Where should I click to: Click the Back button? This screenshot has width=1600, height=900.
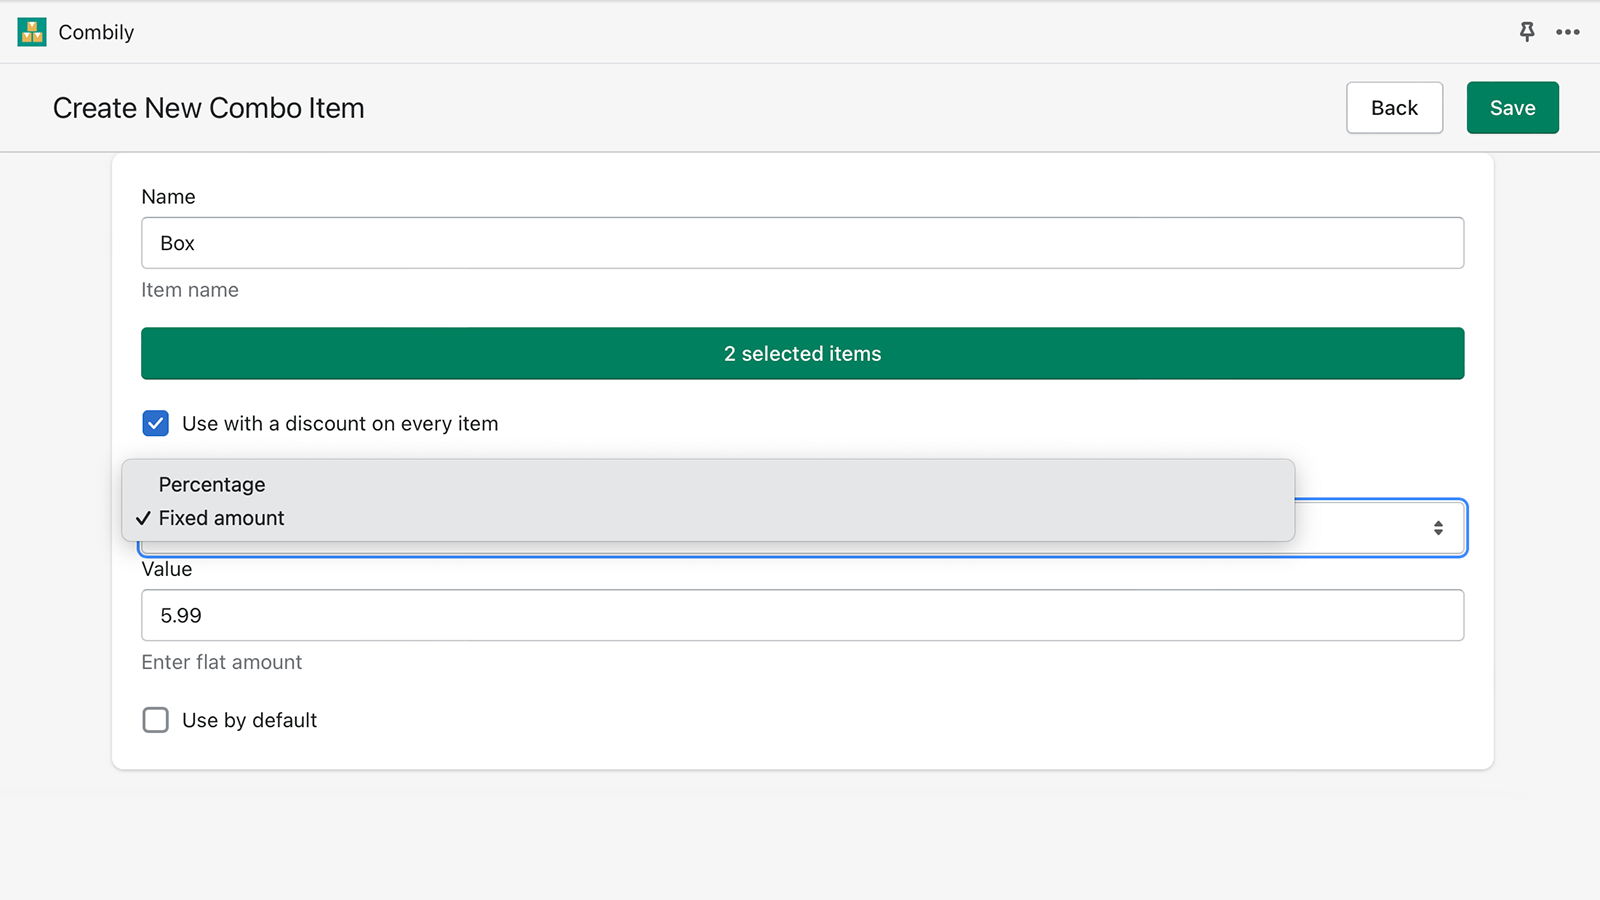[1394, 108]
